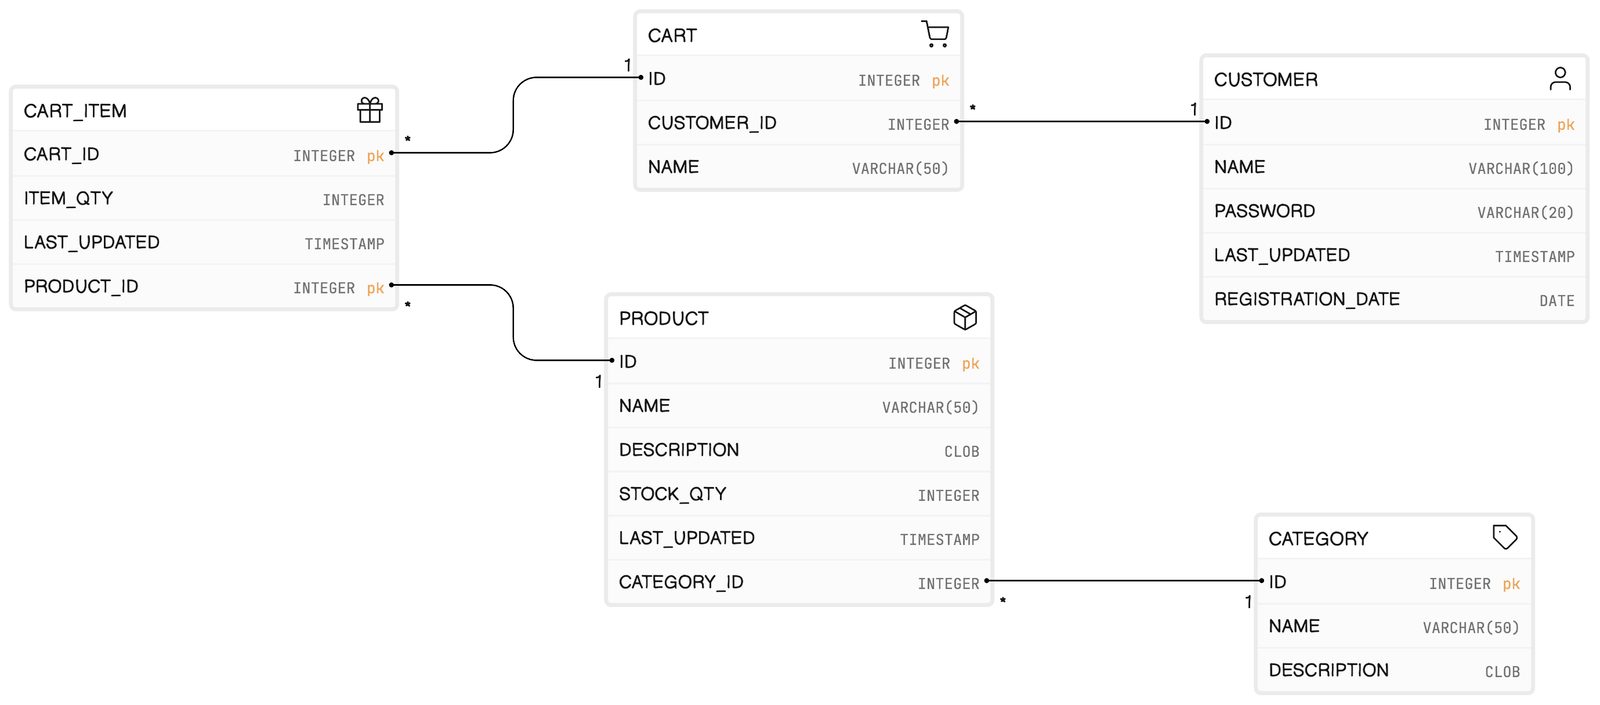Select the CATEGORY table title
This screenshot has height=705, width=1600.
1318,538
